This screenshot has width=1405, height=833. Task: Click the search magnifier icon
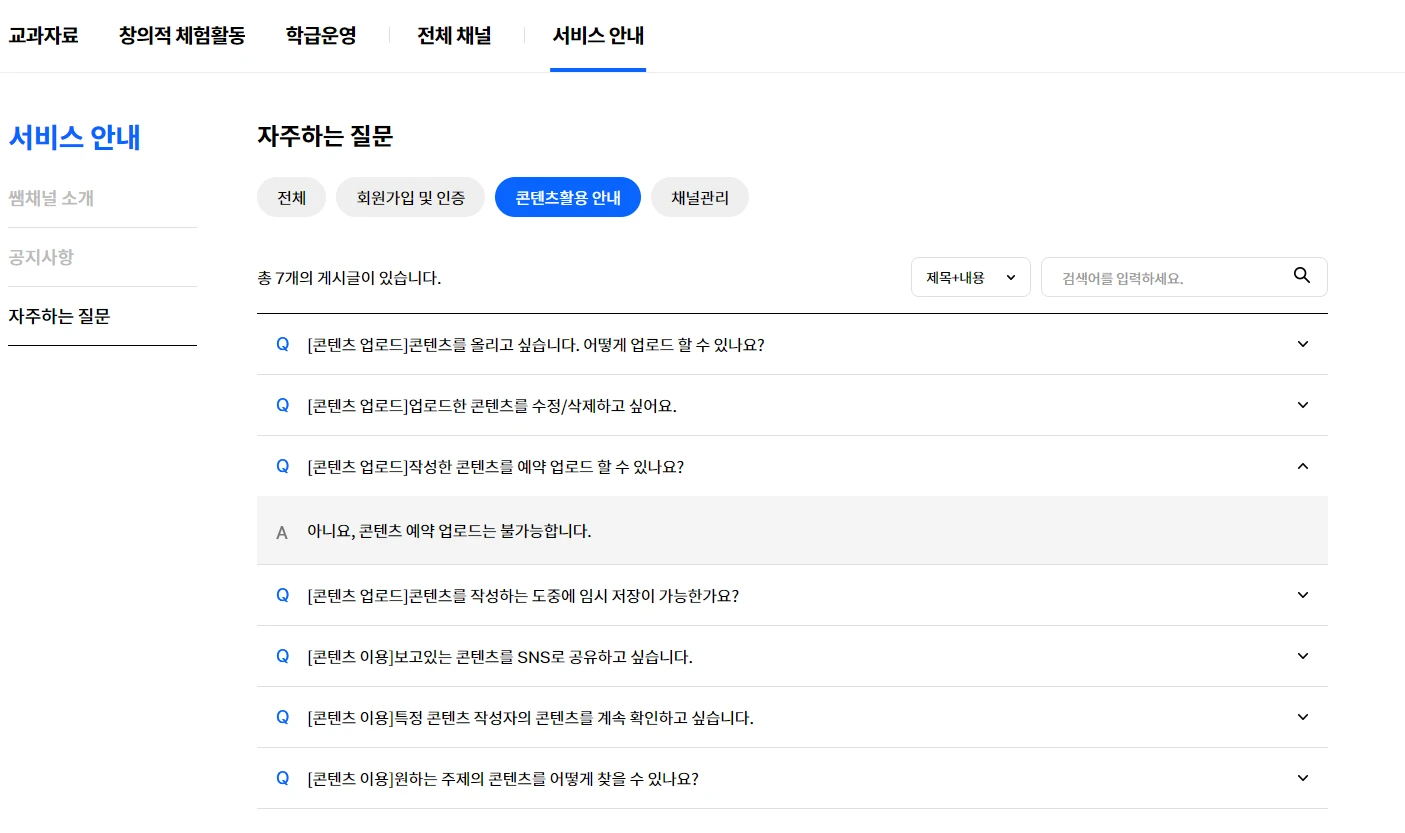click(1301, 276)
